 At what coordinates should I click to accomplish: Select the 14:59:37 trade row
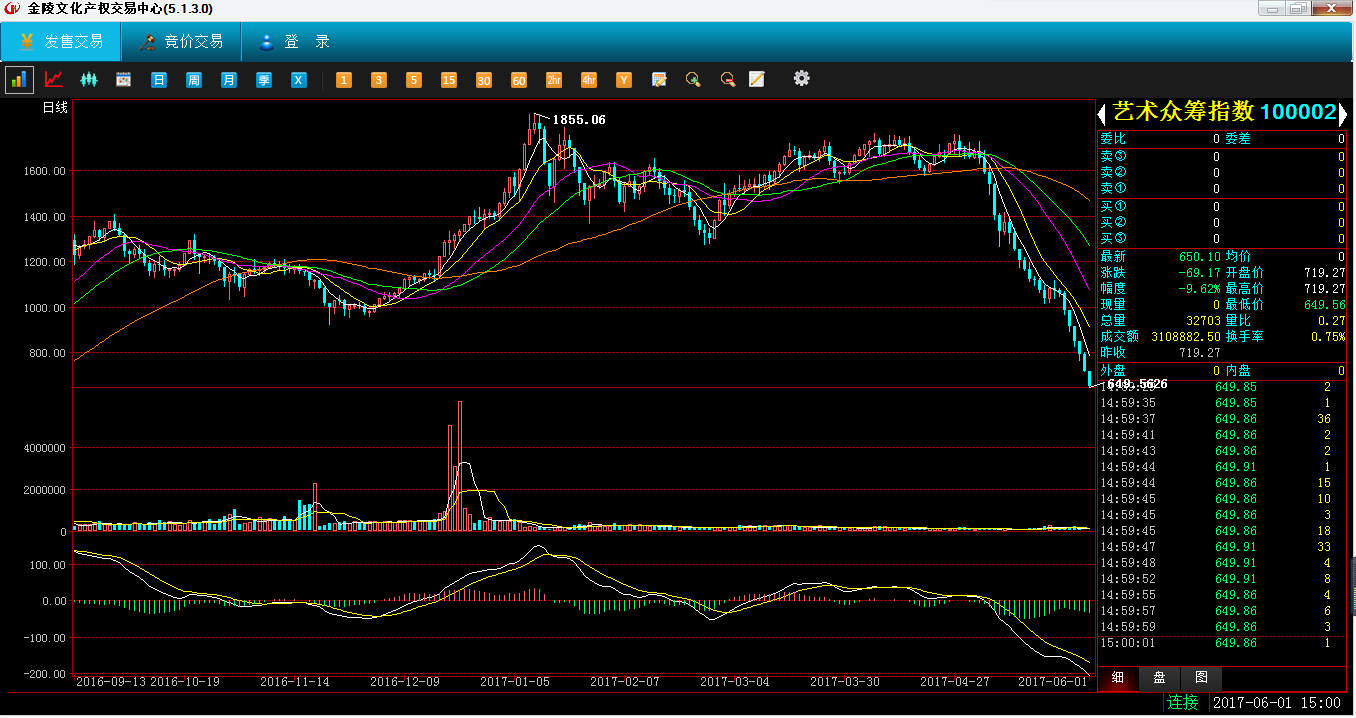(x=1222, y=419)
